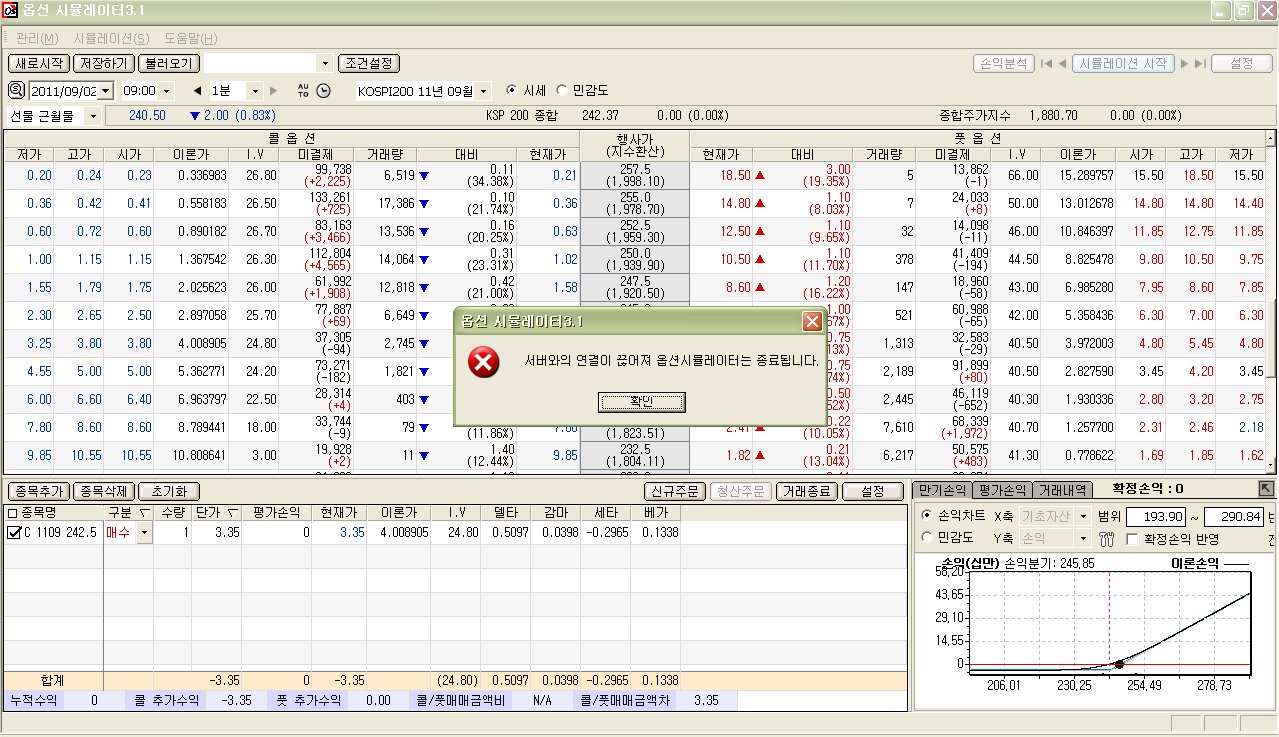Click the magnifier search icon beside the date
The width and height of the screenshot is (1279, 737).
[x=16, y=90]
